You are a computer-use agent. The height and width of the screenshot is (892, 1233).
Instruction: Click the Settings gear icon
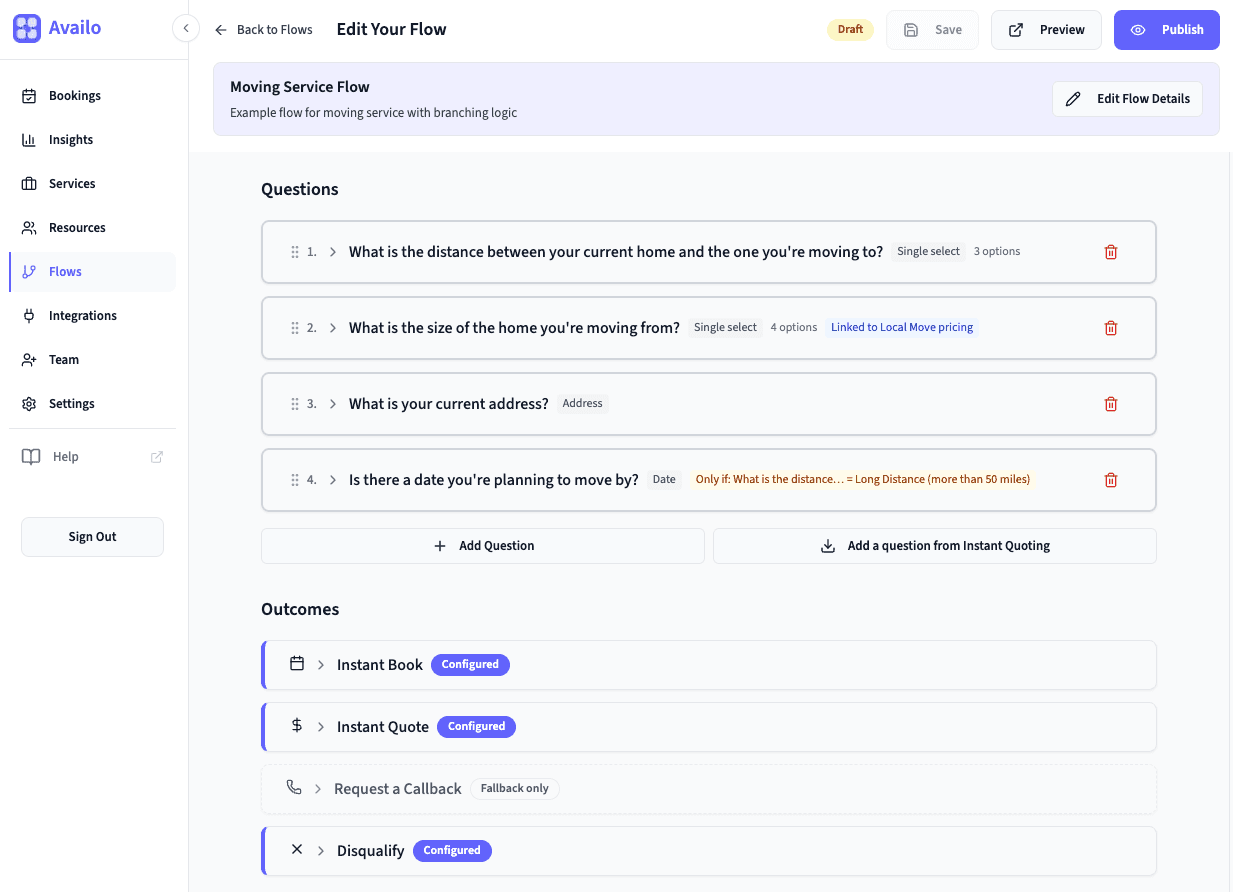[x=27, y=403]
